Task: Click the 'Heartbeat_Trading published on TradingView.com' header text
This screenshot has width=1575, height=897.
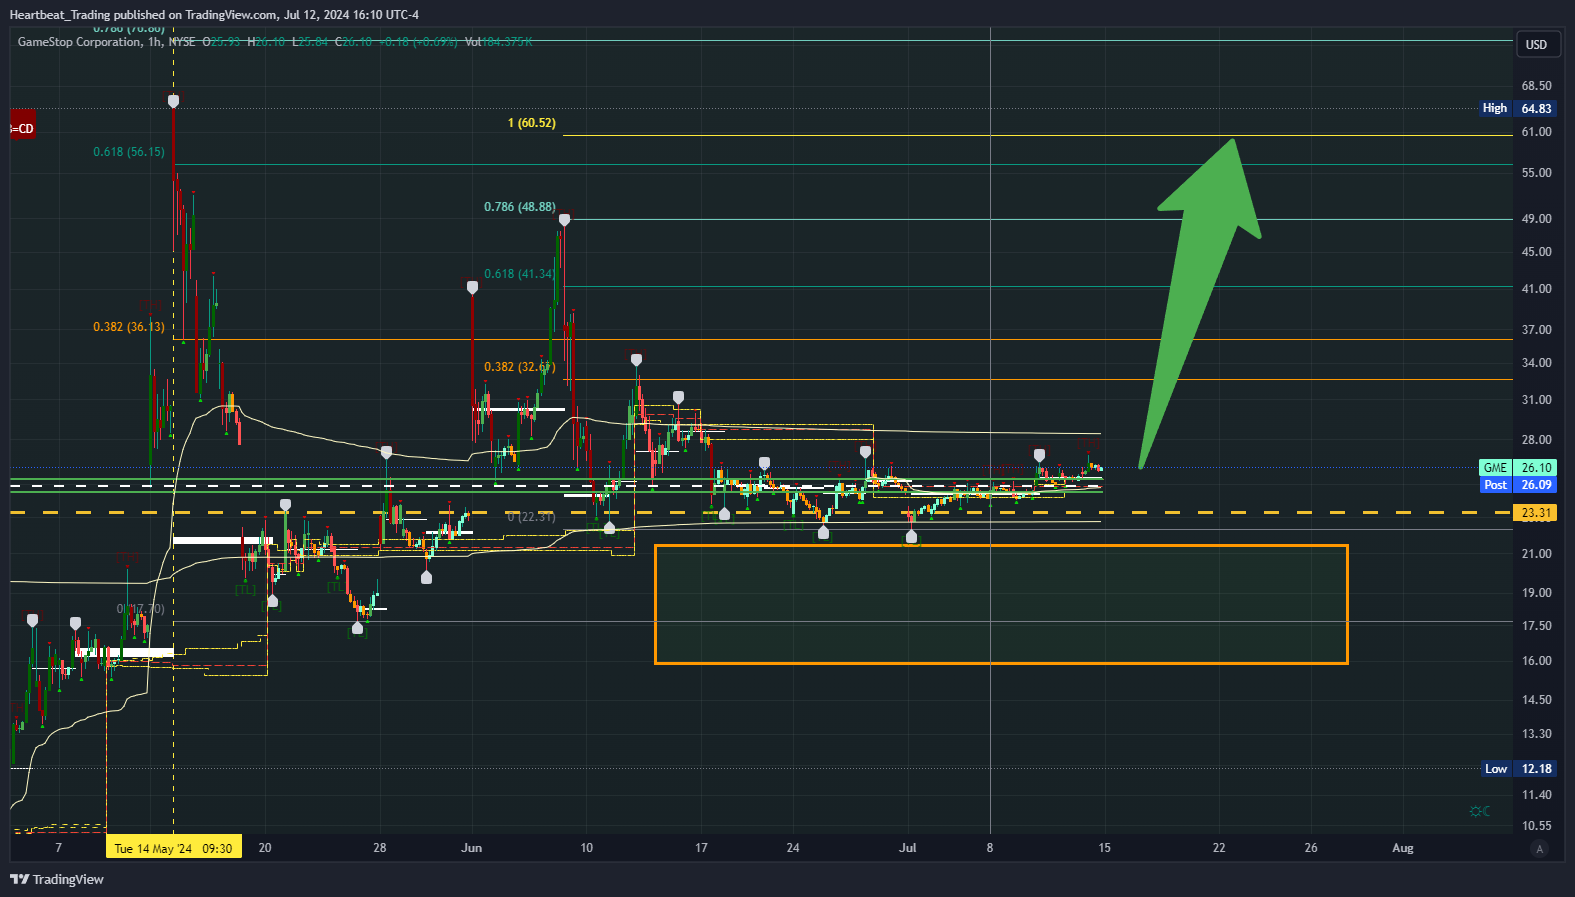Action: [x=143, y=15]
